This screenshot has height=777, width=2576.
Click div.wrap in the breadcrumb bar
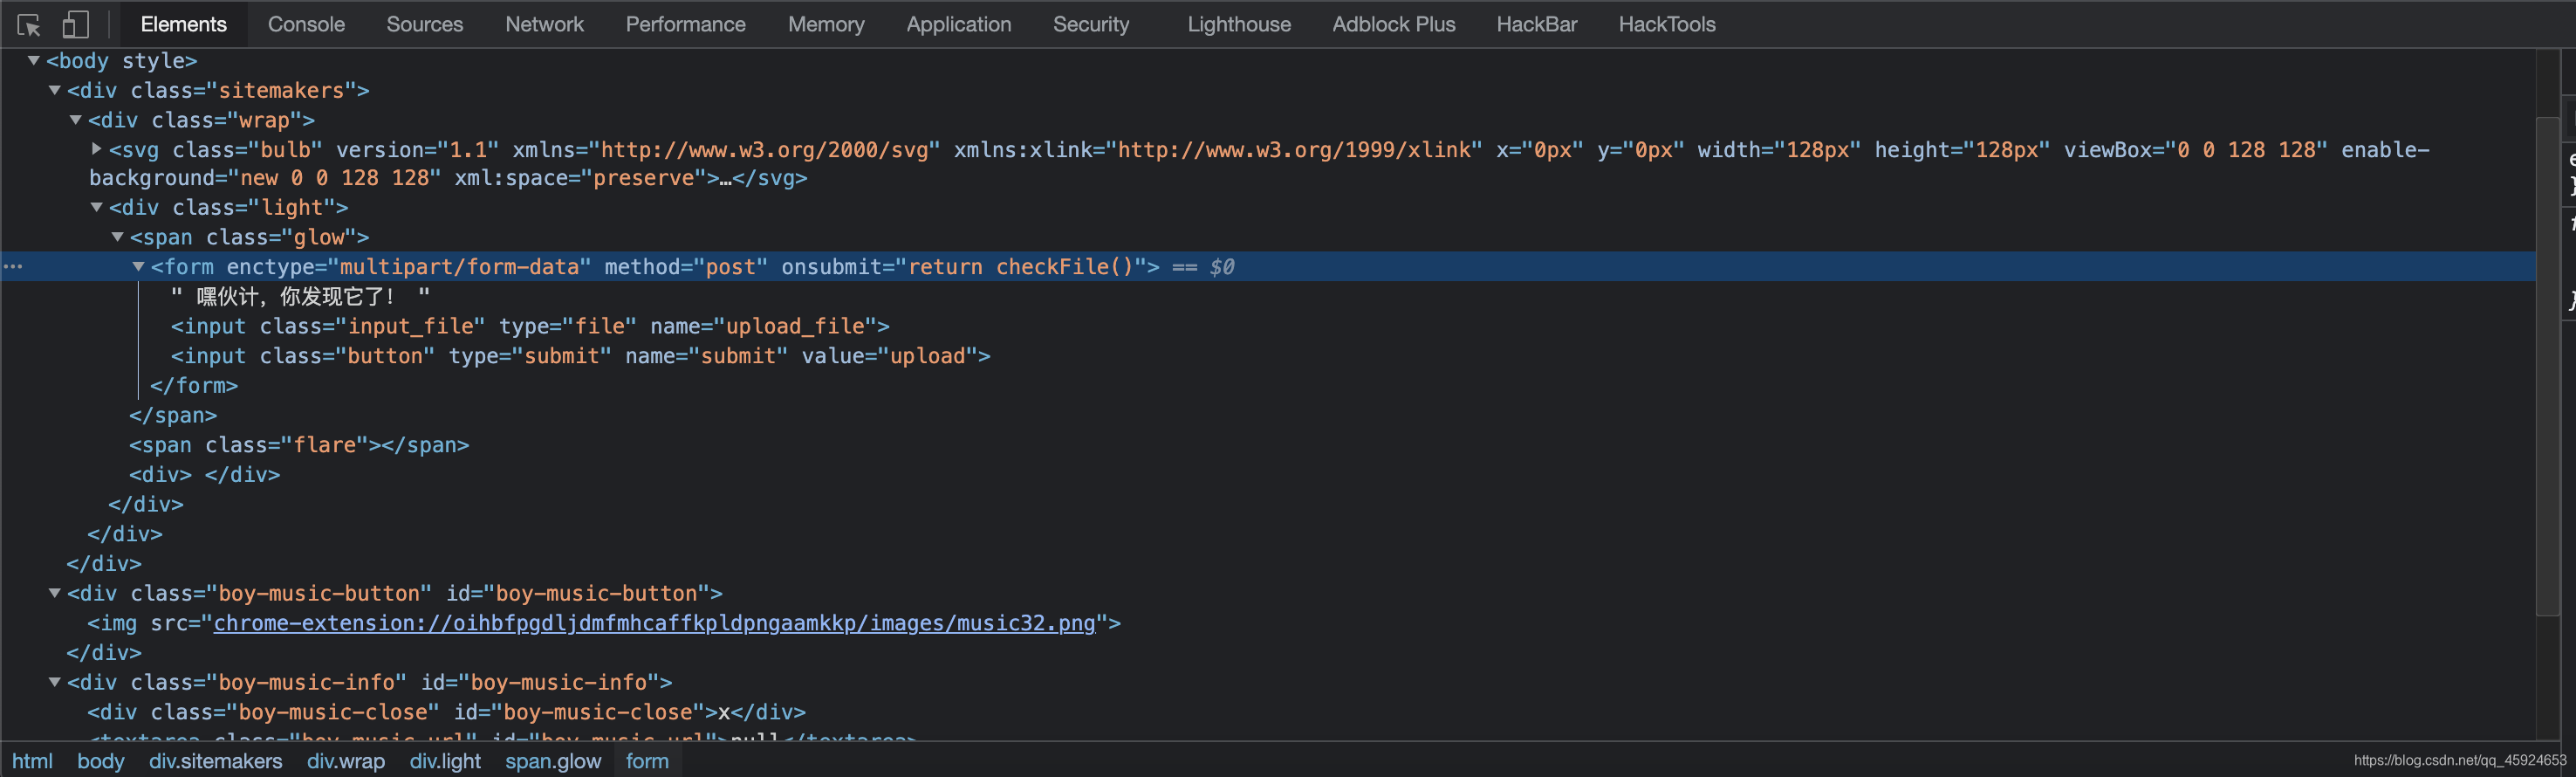tap(346, 761)
